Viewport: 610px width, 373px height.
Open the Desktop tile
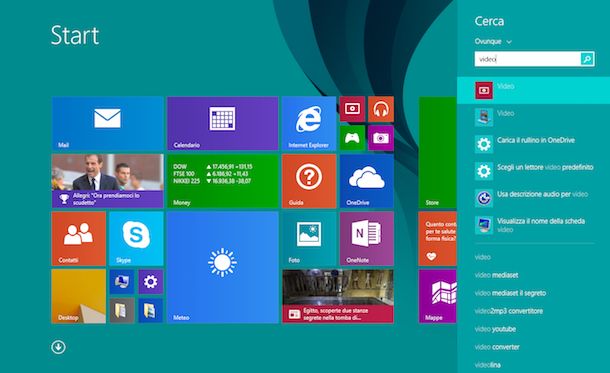79,296
